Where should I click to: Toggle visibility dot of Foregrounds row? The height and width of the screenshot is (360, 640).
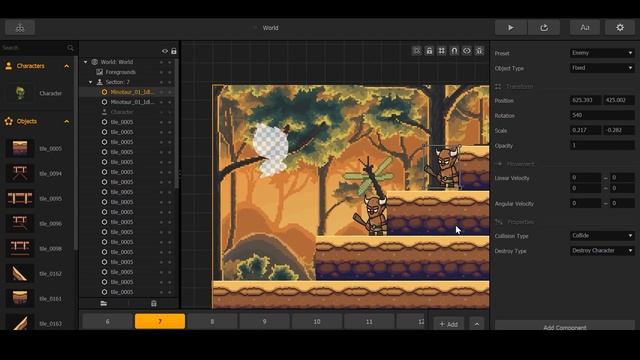tap(162, 72)
